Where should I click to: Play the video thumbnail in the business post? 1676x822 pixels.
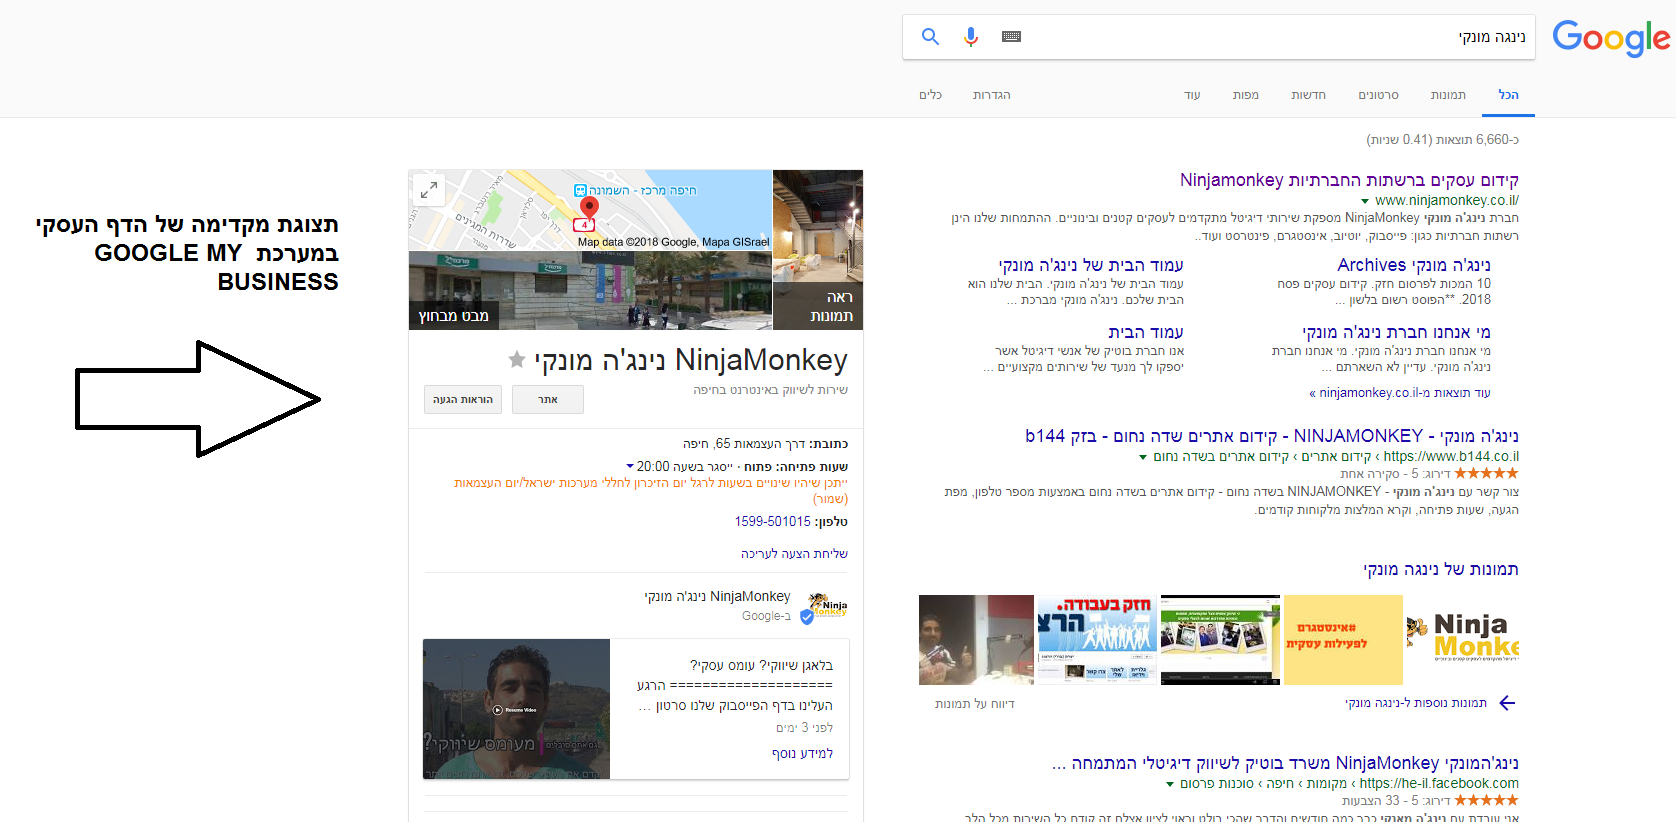tap(516, 709)
